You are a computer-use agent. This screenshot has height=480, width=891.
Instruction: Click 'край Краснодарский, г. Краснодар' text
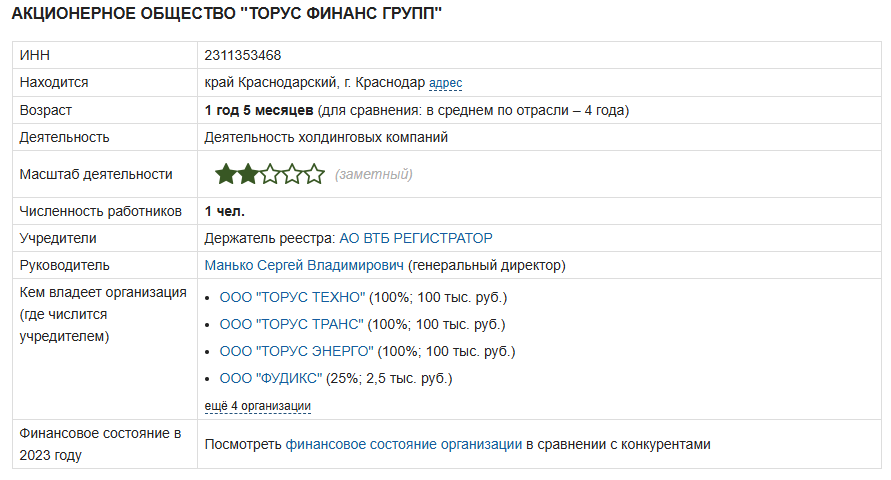(315, 82)
